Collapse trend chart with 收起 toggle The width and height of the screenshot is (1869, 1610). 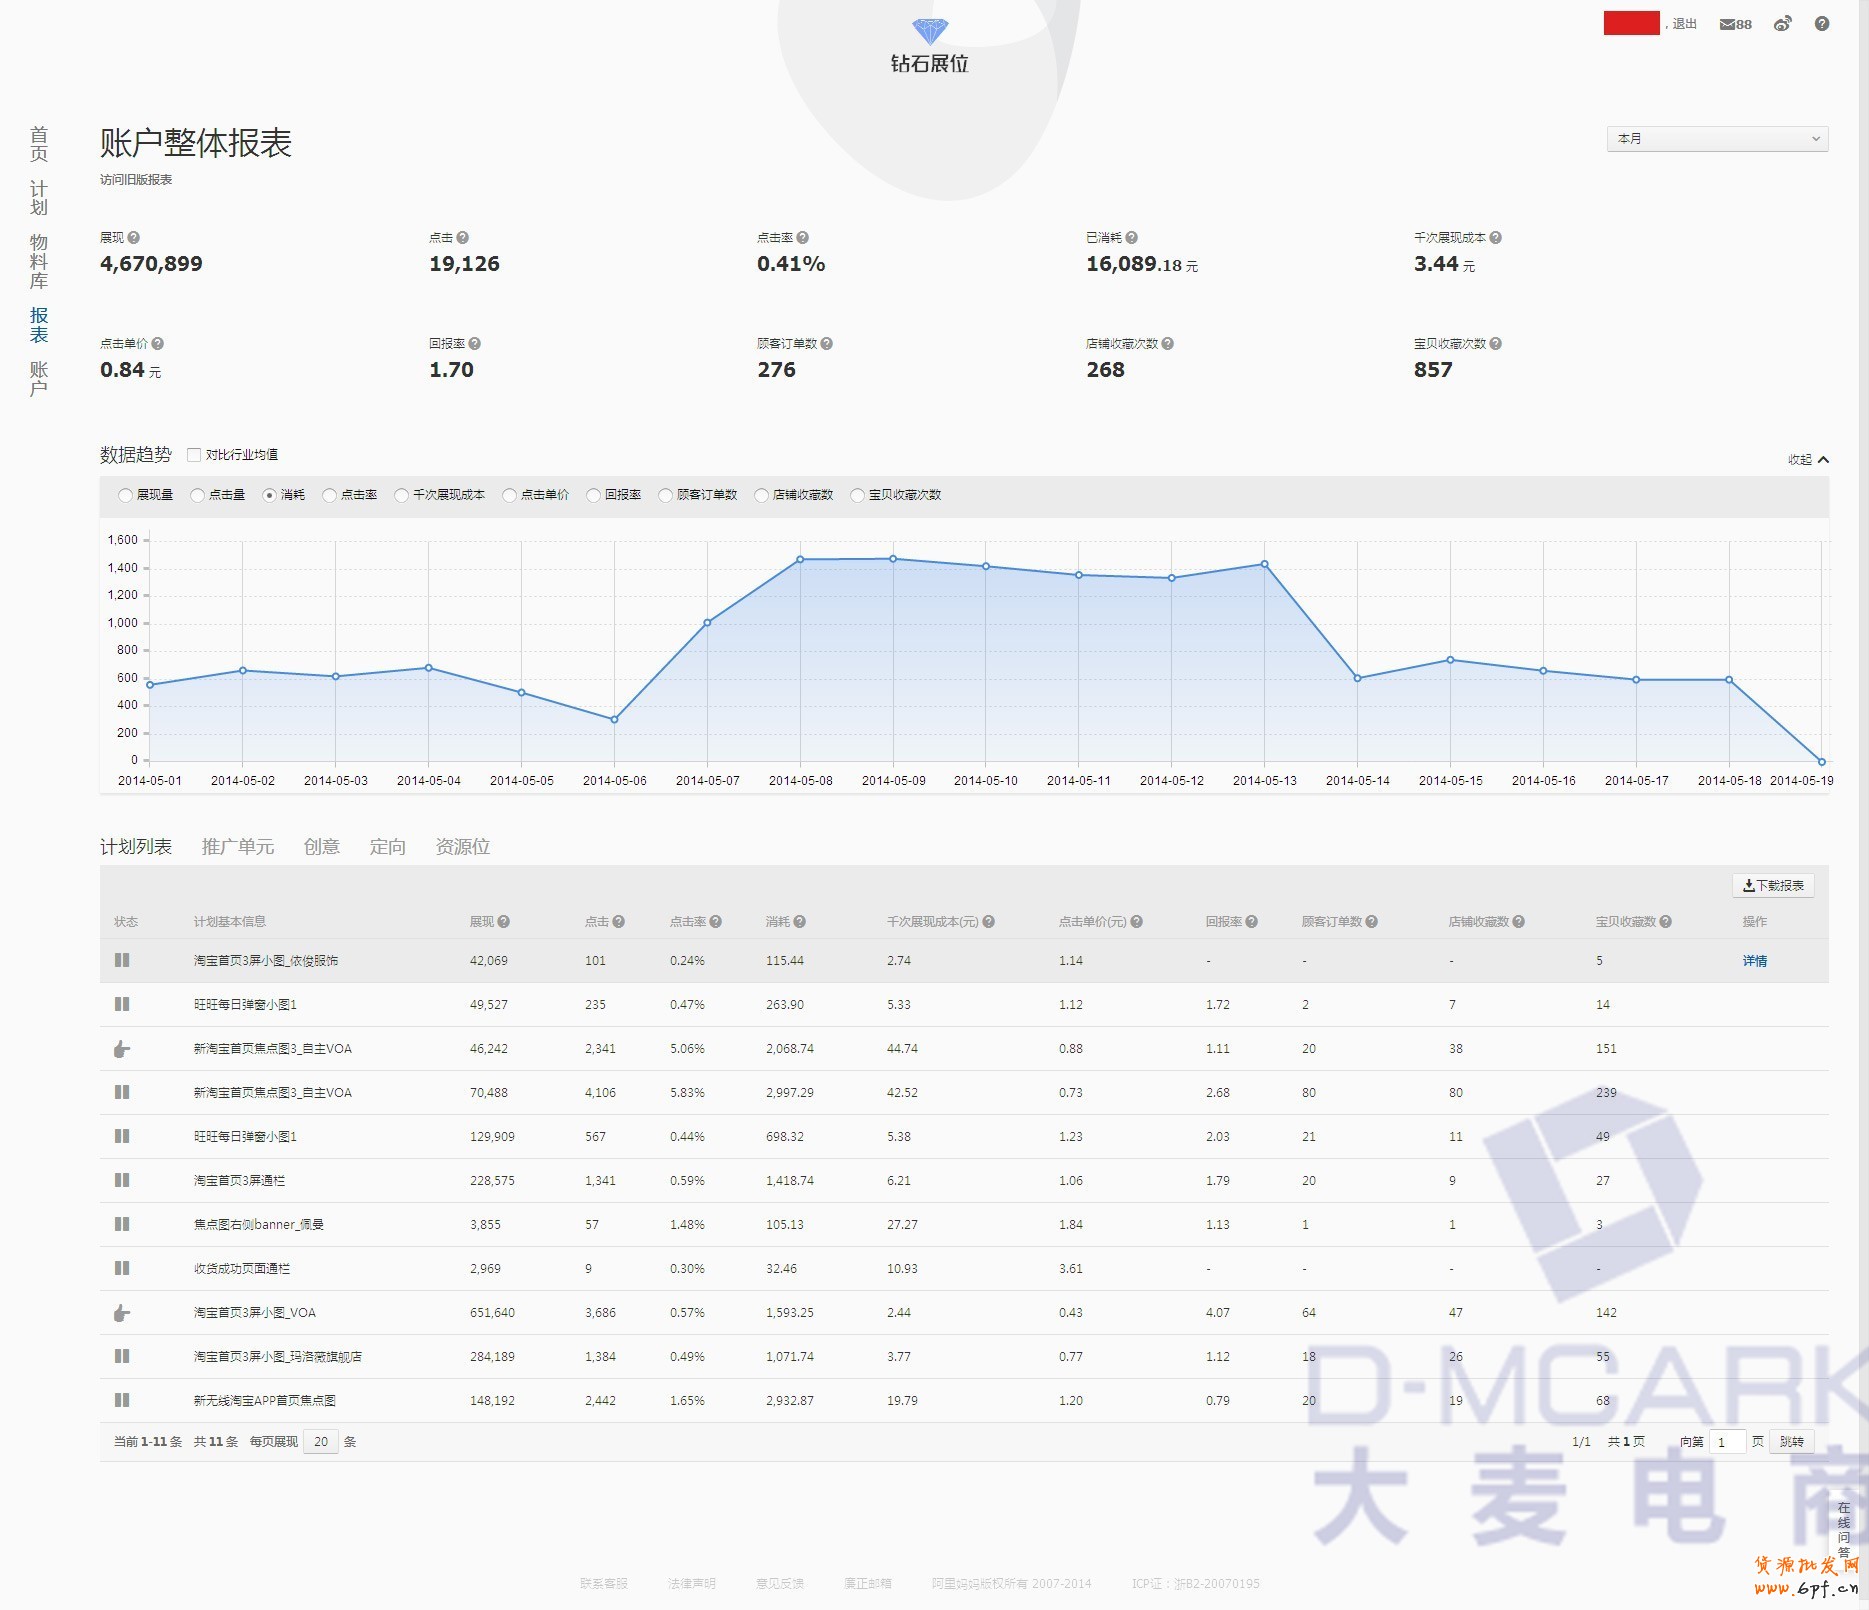1808,460
